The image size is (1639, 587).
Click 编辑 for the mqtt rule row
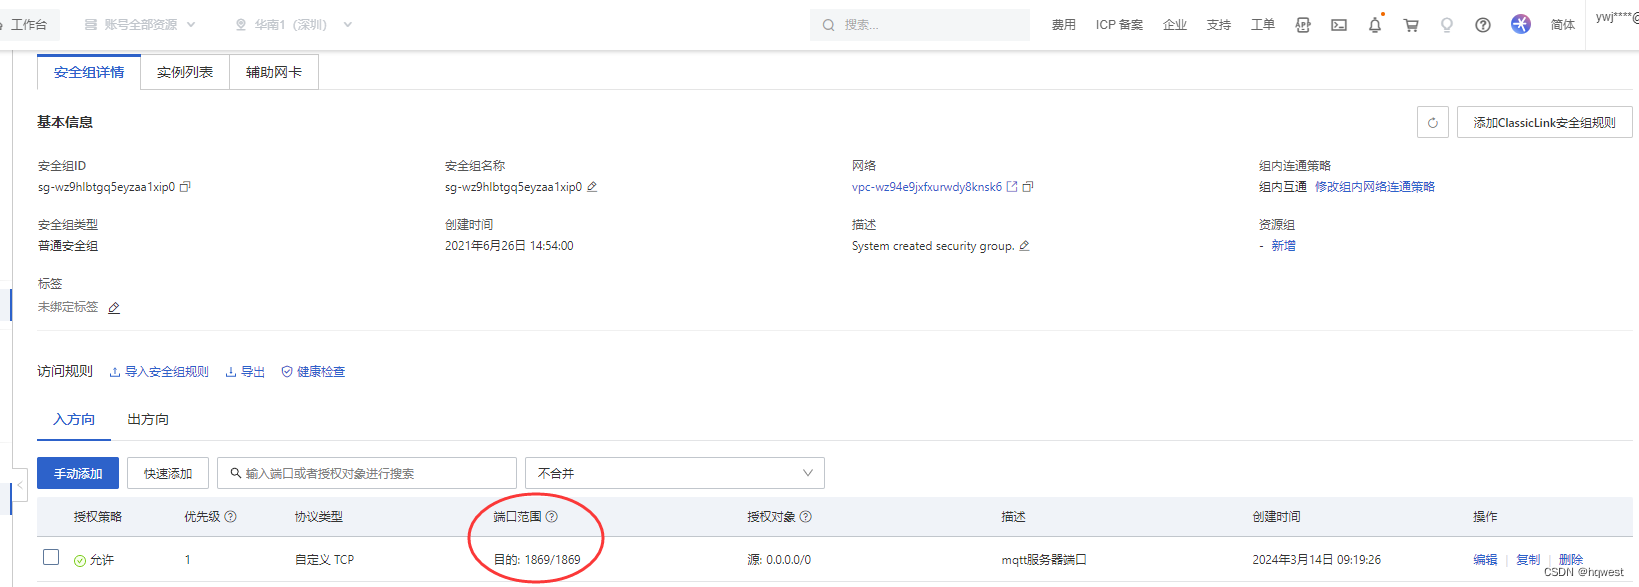(1485, 560)
